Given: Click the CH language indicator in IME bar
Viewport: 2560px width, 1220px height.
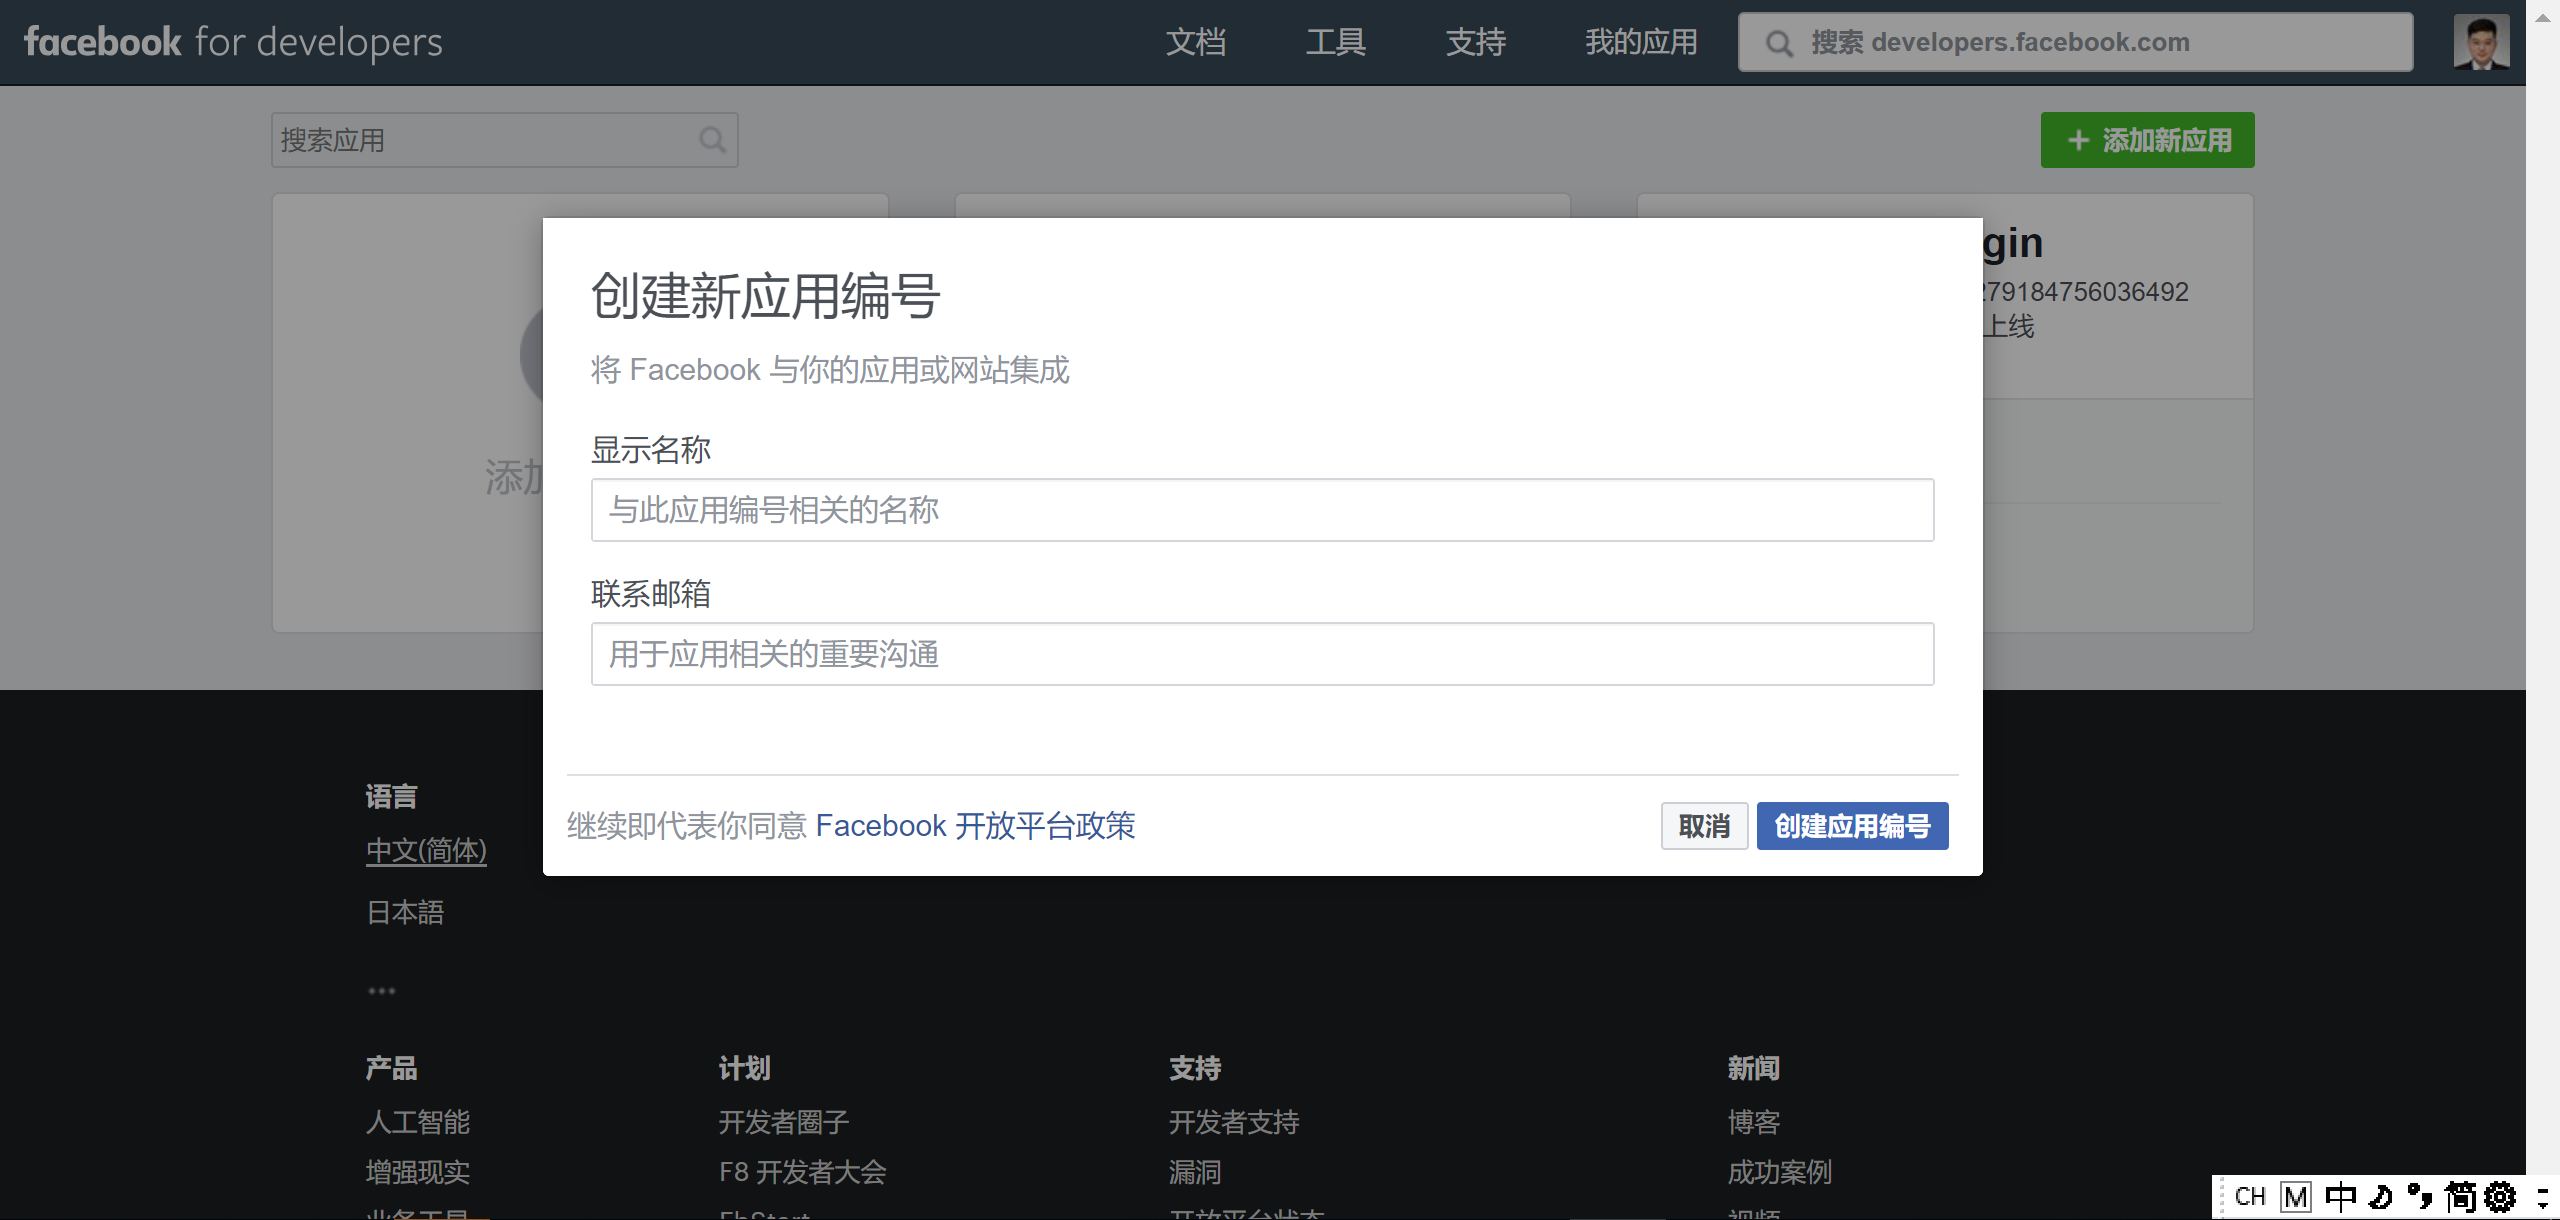Looking at the screenshot, I should click(x=2250, y=1197).
